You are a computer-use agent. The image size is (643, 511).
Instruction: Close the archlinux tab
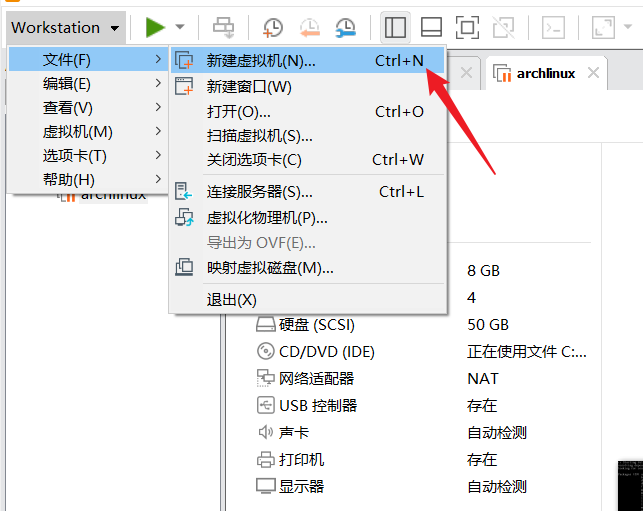click(x=594, y=73)
